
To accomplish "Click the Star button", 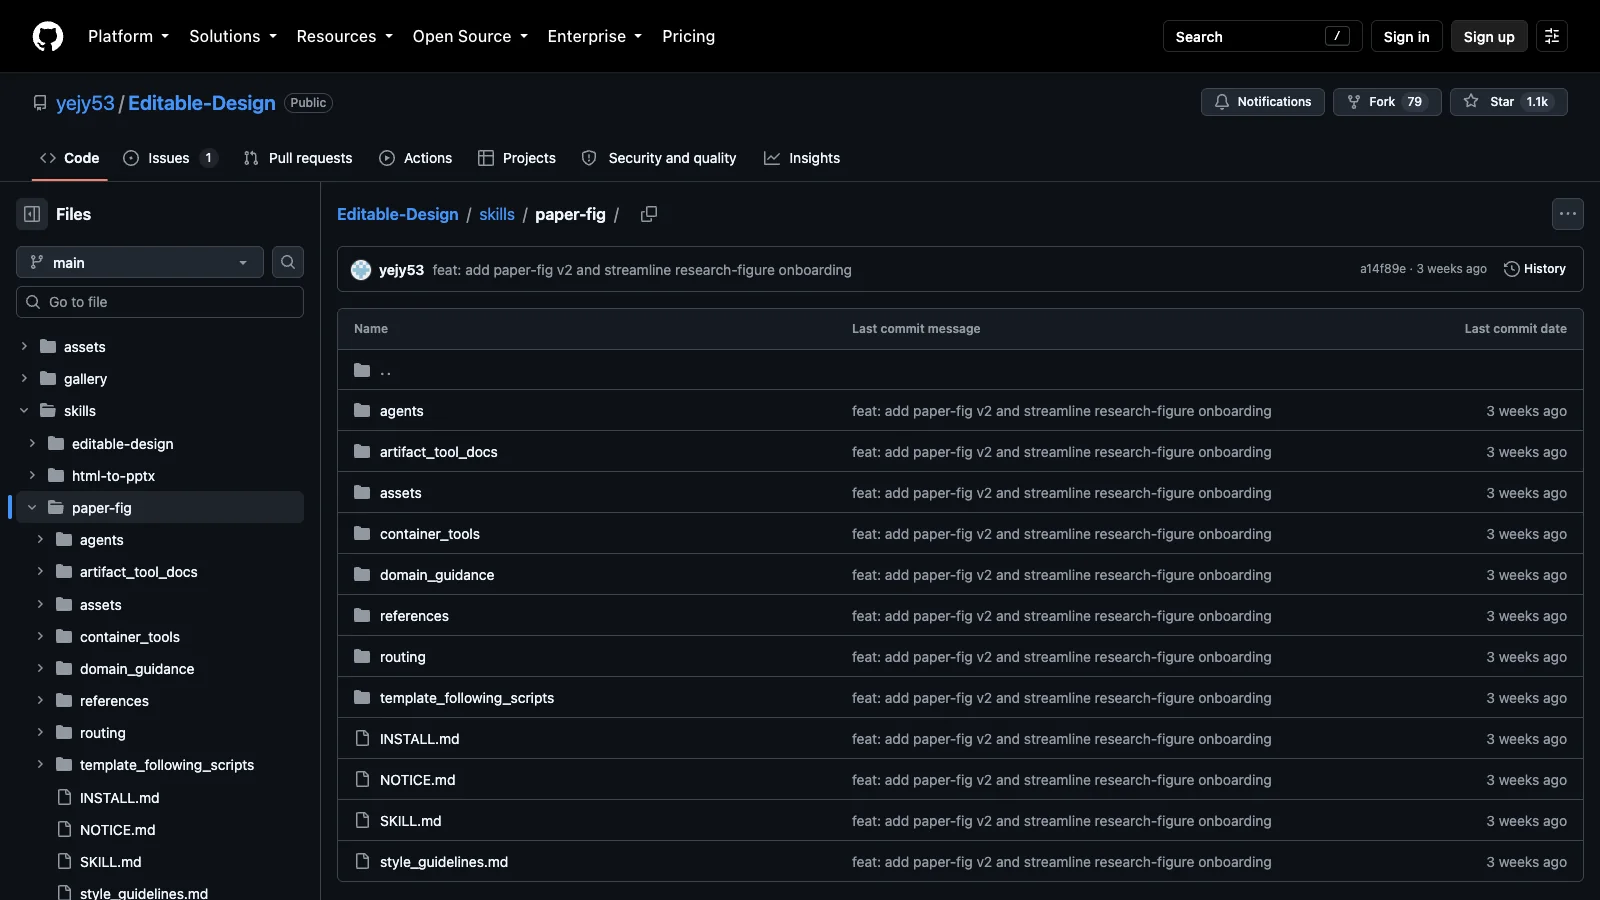I will (1508, 102).
